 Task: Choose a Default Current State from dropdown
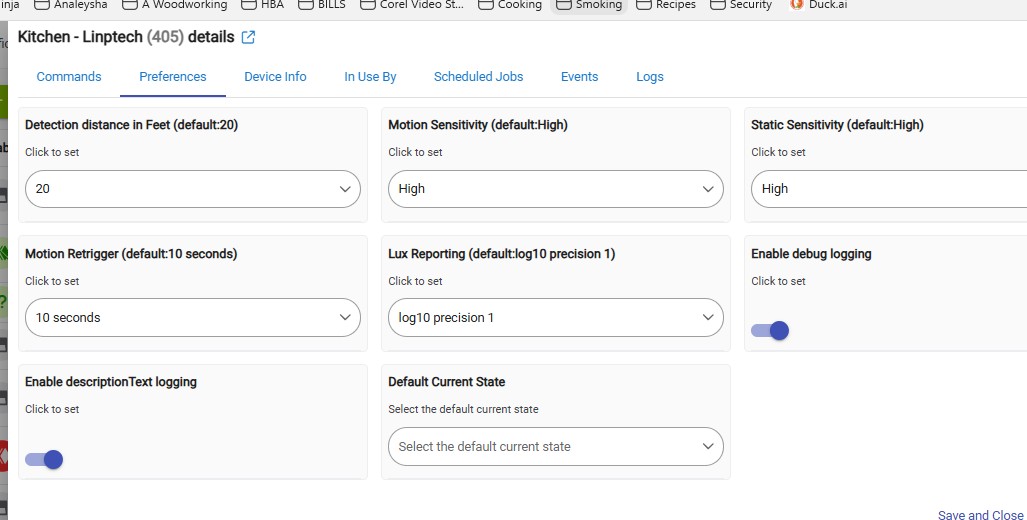[555, 446]
